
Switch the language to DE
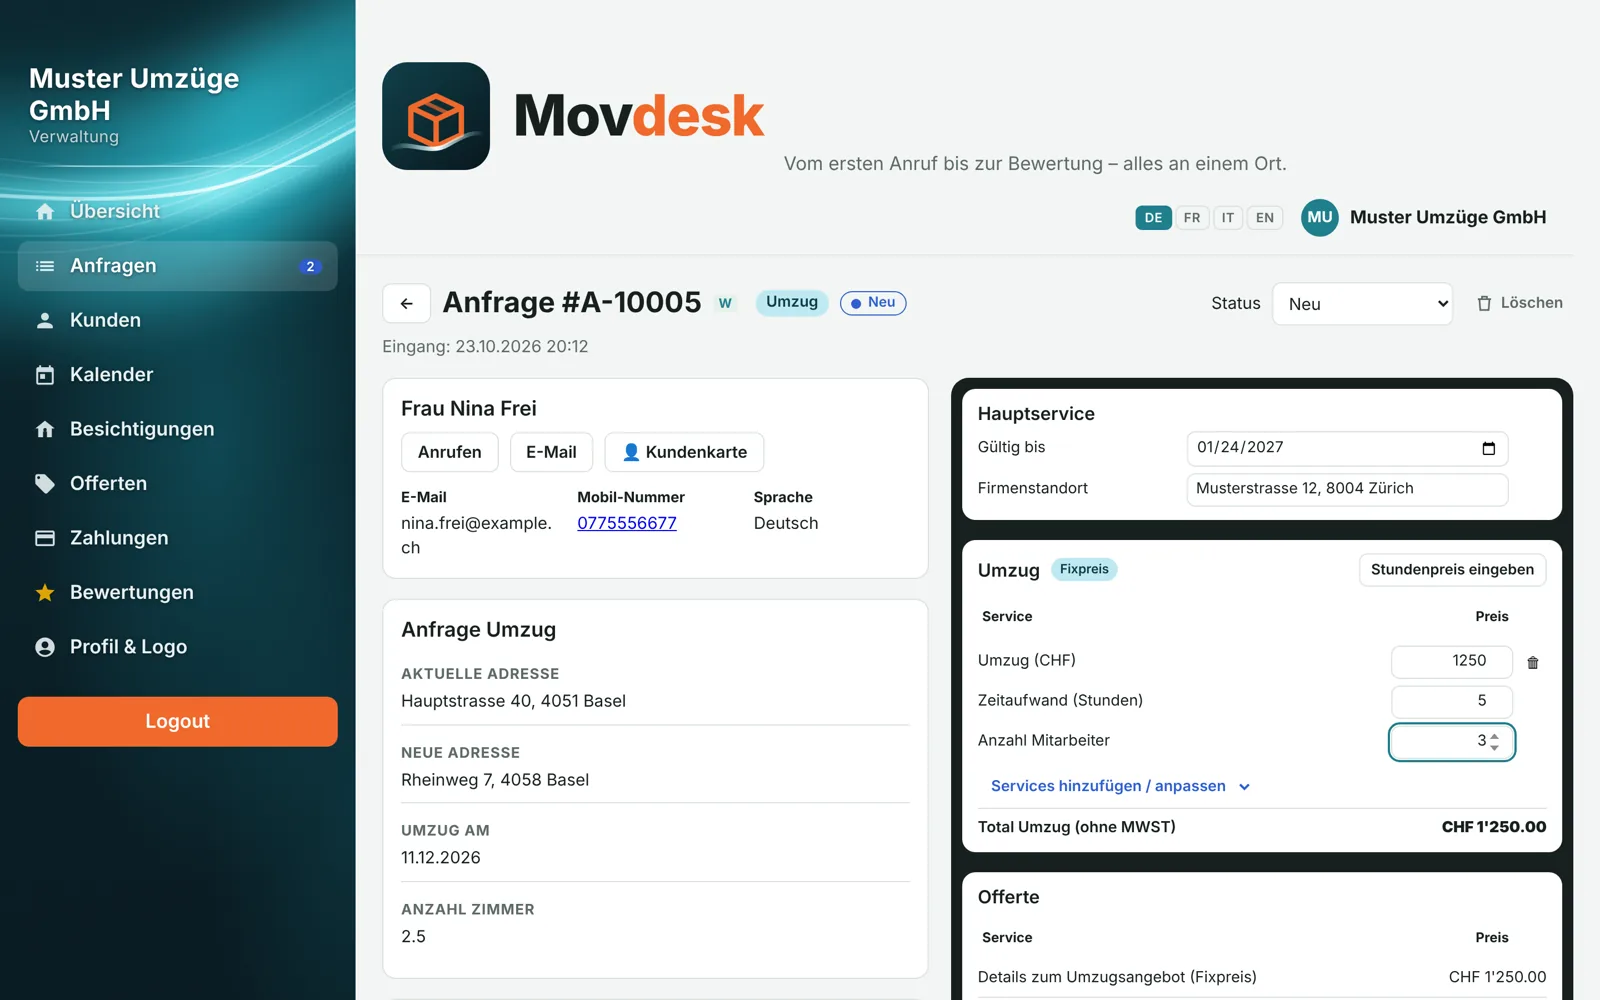coord(1153,218)
